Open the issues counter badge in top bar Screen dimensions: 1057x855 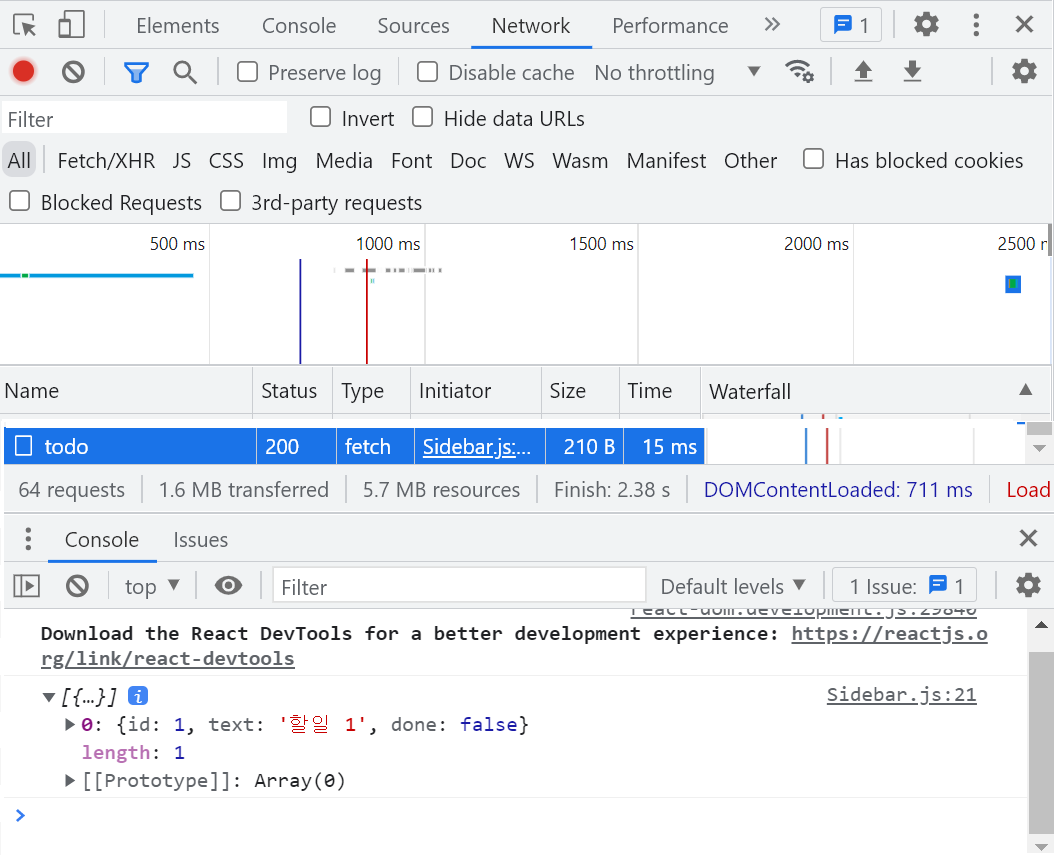(851, 26)
